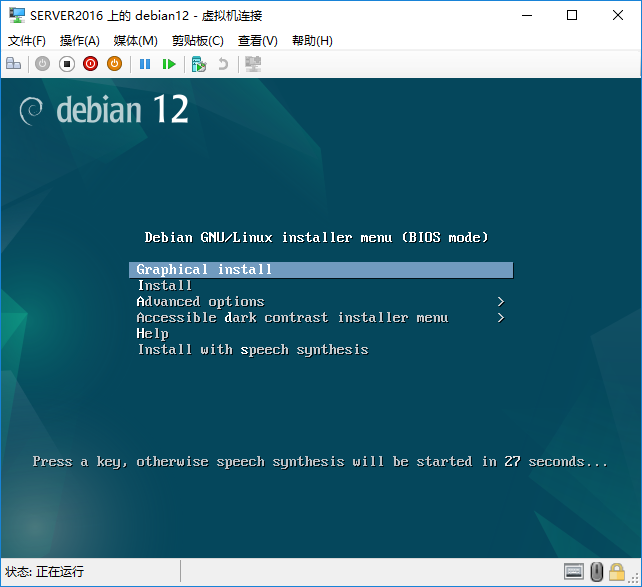This screenshot has width=642, height=587.
Task: Select the Advanced options entry
Action: pyautogui.click(x=200, y=302)
